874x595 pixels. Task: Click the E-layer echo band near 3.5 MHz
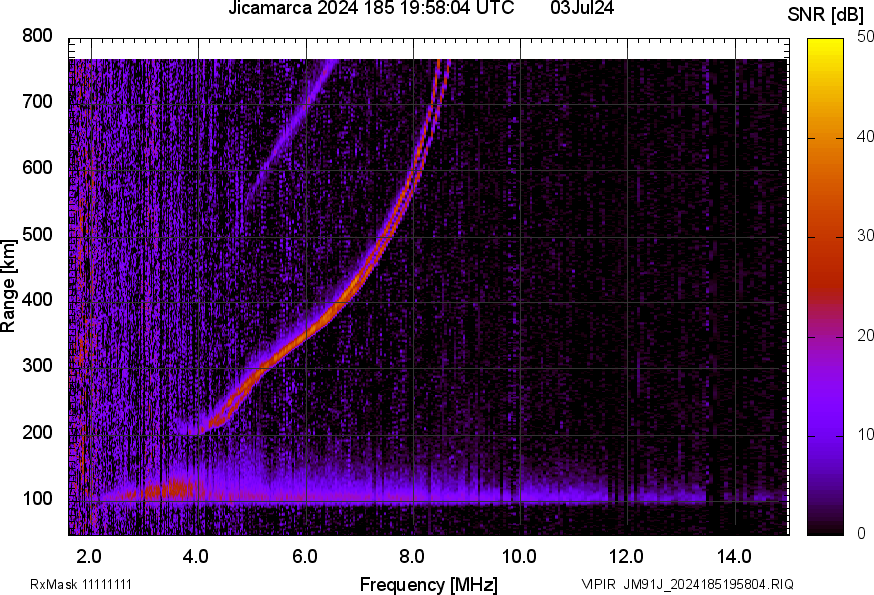click(174, 489)
